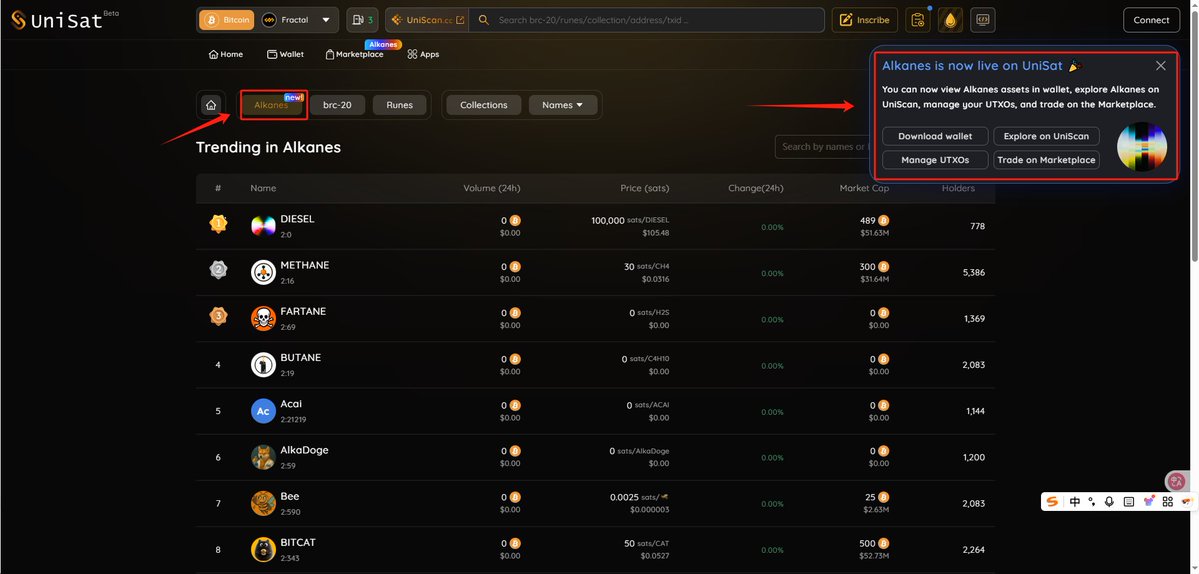Screen dimensions: 1199x574
Task: Click the Sogou S logo in IME bar
Action: [x=1053, y=501]
